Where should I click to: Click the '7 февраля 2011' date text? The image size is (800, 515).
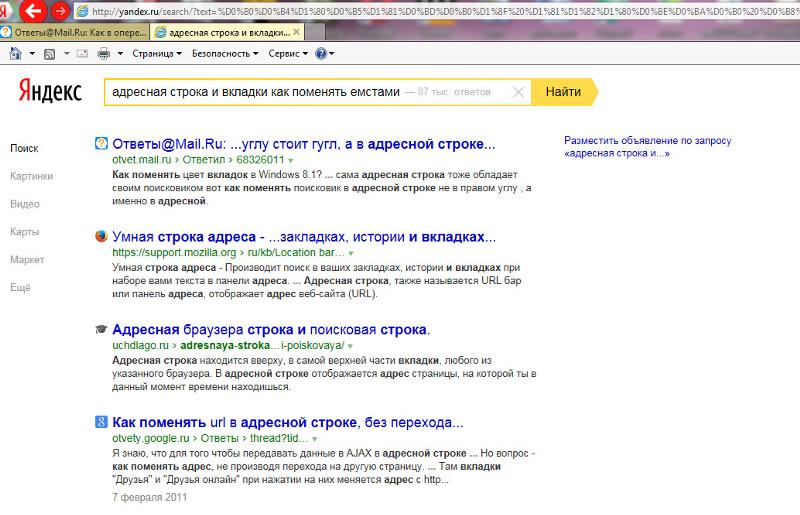tap(149, 497)
